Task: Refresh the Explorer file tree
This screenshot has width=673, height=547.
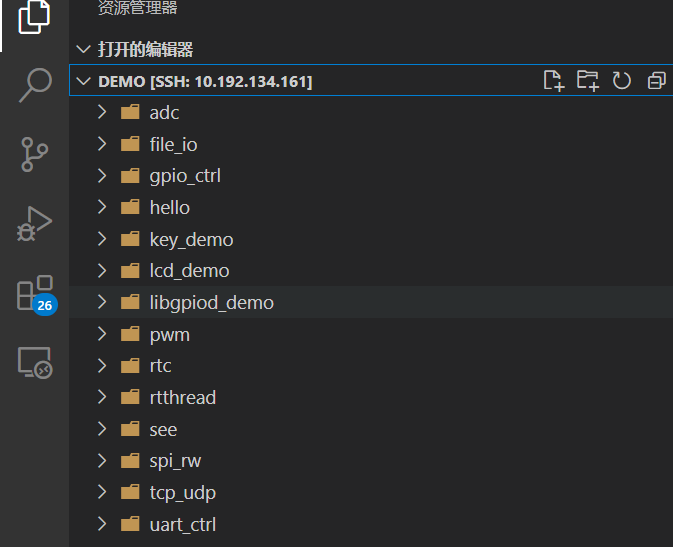Action: click(622, 81)
